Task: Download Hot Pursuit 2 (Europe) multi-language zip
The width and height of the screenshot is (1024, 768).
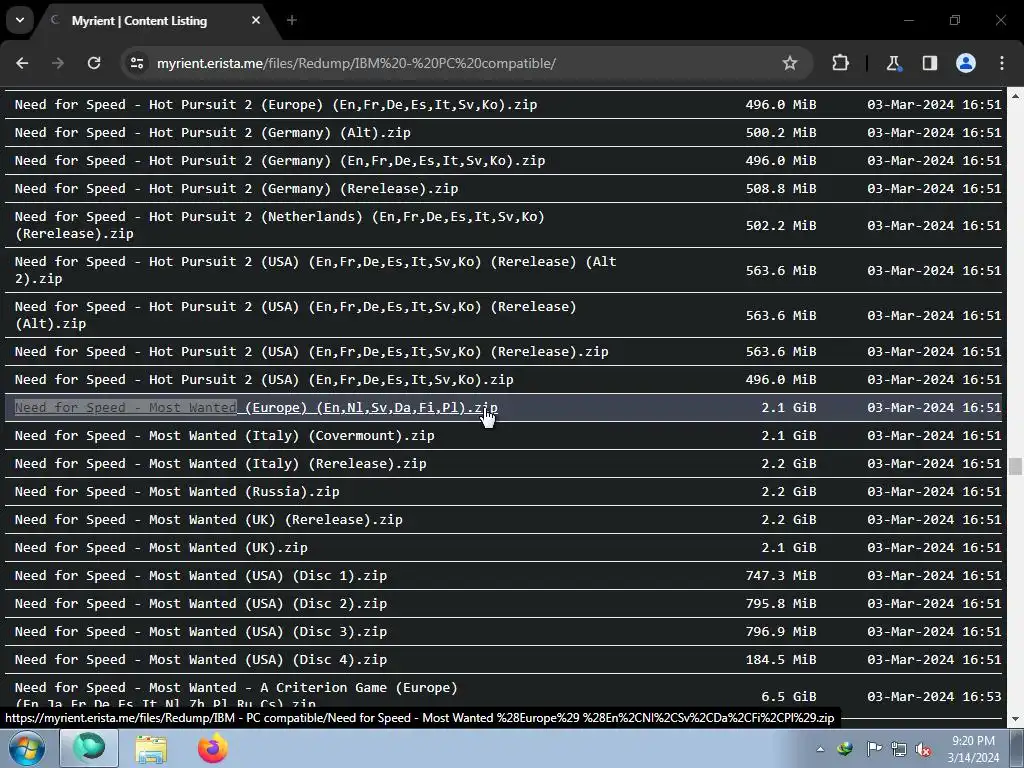Action: click(x=276, y=104)
